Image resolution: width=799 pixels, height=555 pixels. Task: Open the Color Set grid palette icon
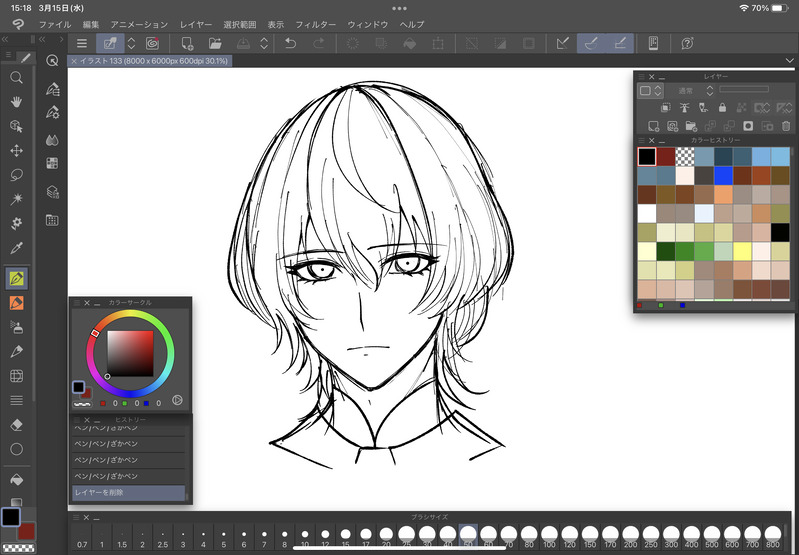52,163
